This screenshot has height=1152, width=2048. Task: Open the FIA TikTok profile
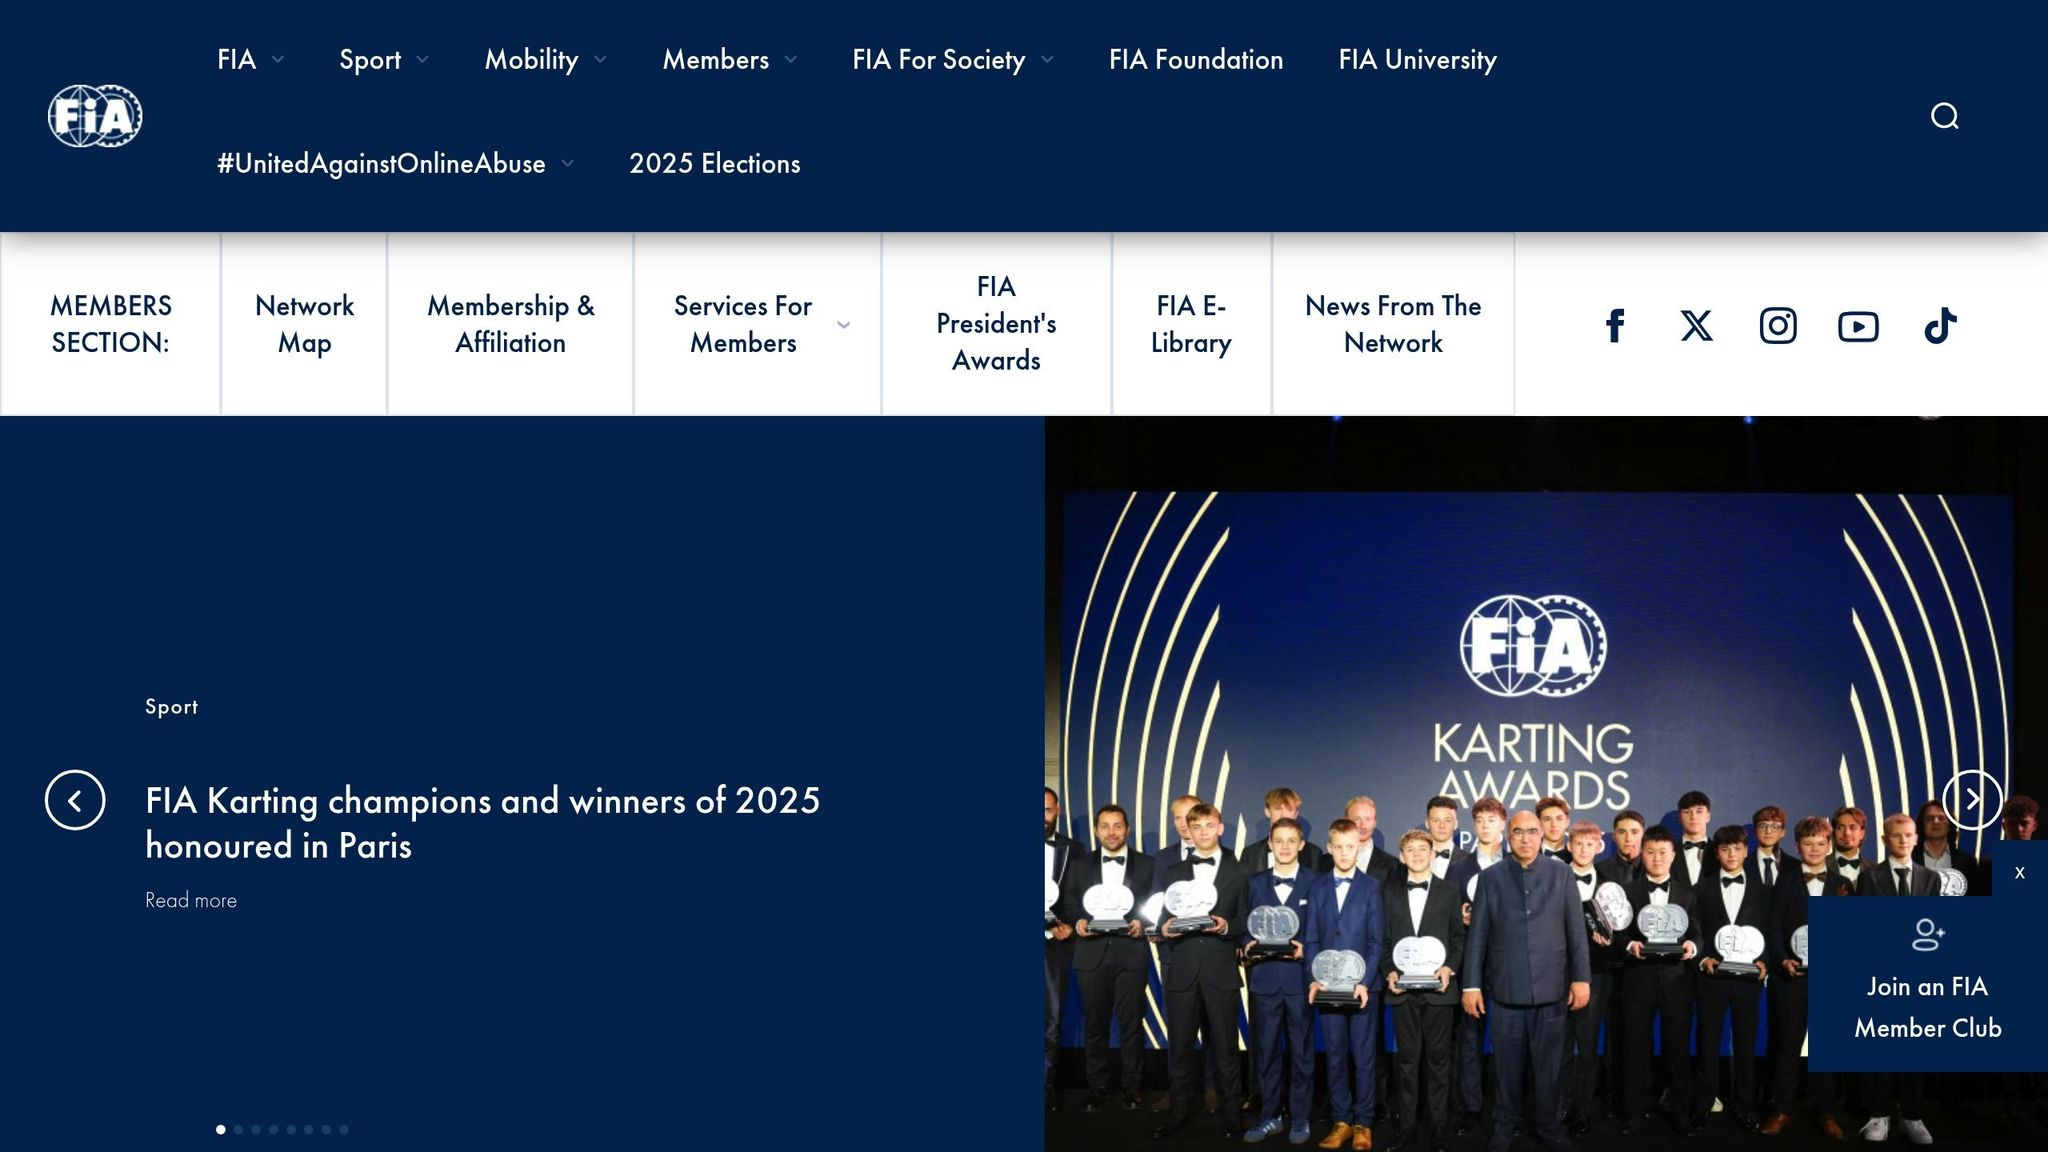pos(1939,324)
